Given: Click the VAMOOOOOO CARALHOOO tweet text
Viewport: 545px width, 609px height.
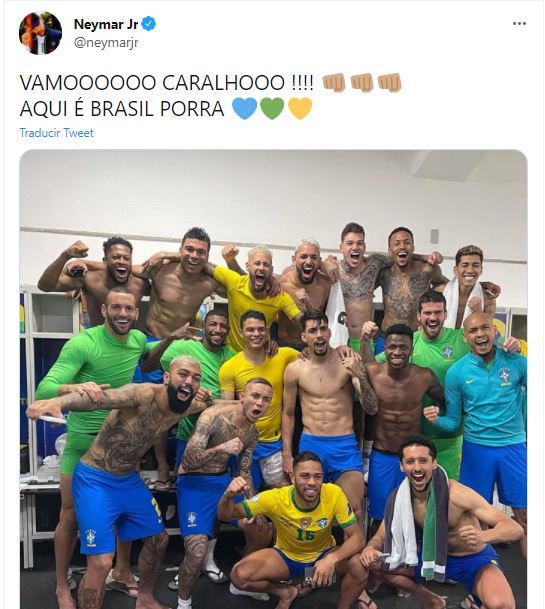Looking at the screenshot, I should tap(167, 82).
